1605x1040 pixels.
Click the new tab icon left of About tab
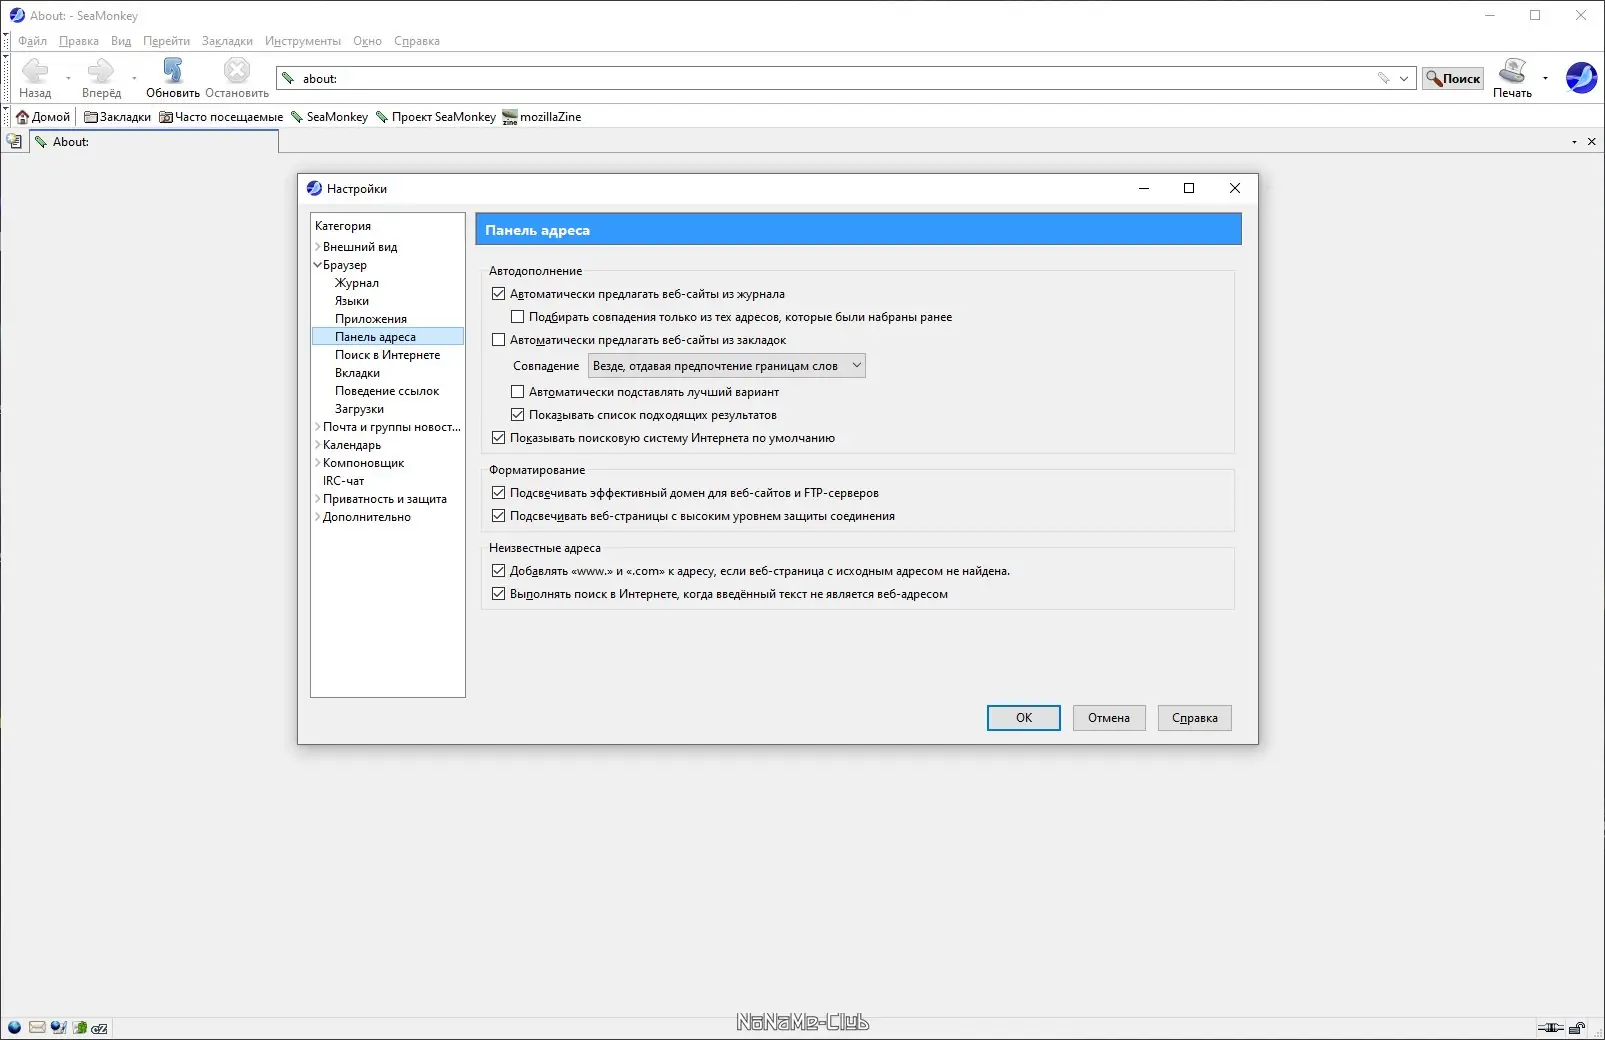click(x=14, y=142)
